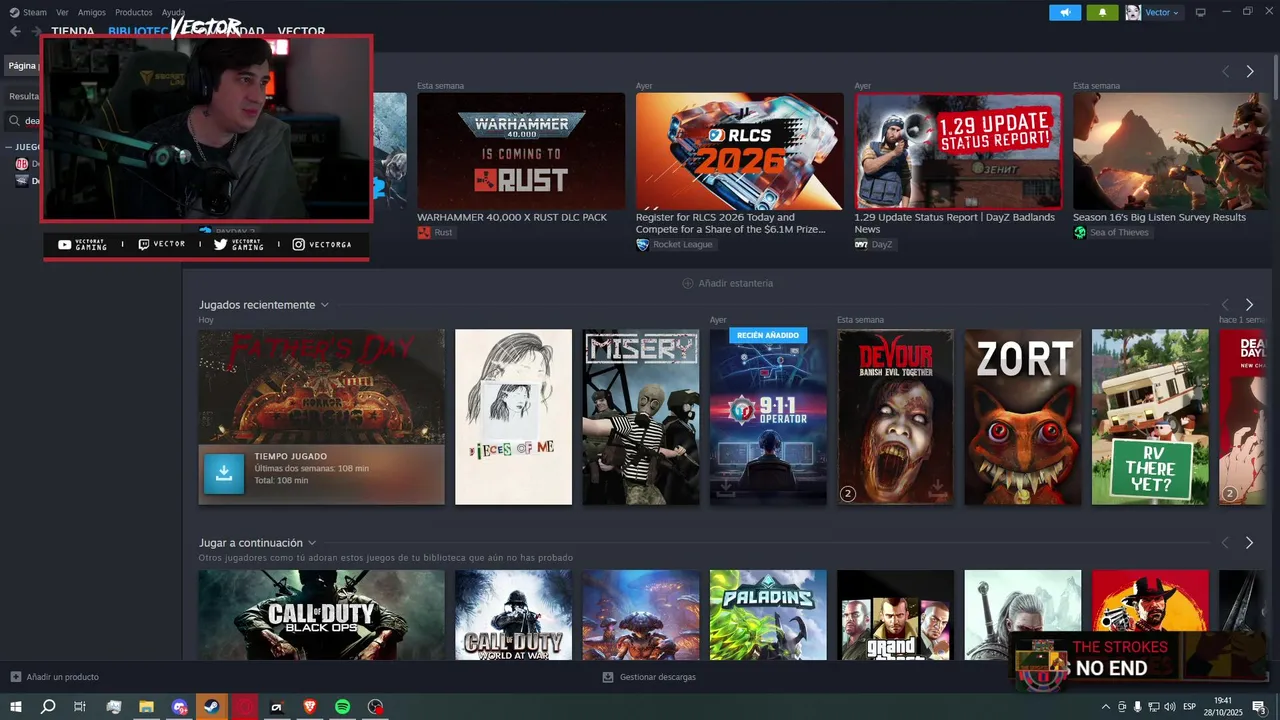Image resolution: width=1280 pixels, height=720 pixels.
Task: Open the Windows notification center icon
Action: coord(1259,707)
